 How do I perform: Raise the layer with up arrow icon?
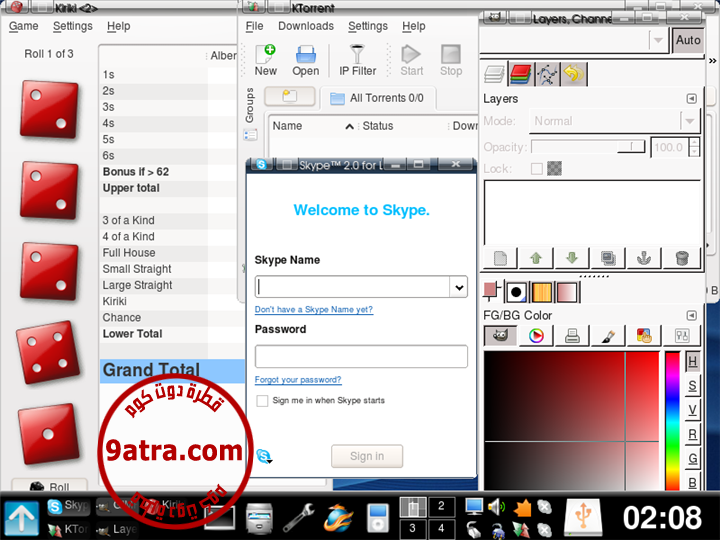tap(536, 258)
